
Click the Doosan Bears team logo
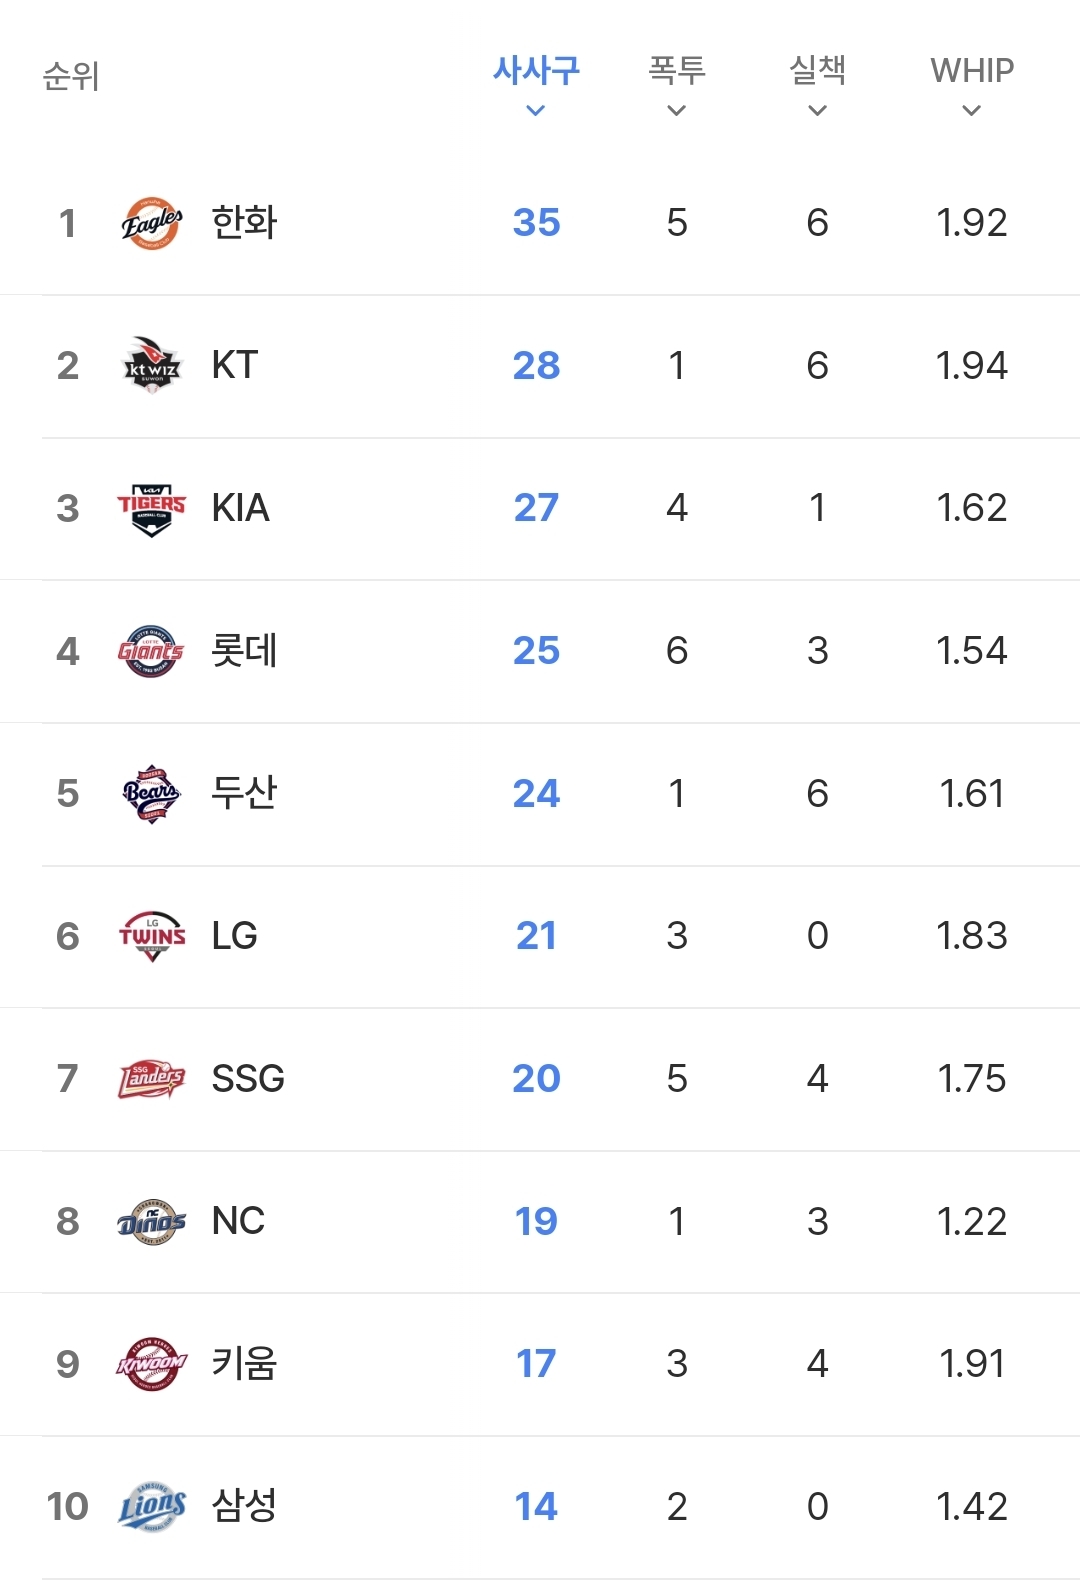152,794
